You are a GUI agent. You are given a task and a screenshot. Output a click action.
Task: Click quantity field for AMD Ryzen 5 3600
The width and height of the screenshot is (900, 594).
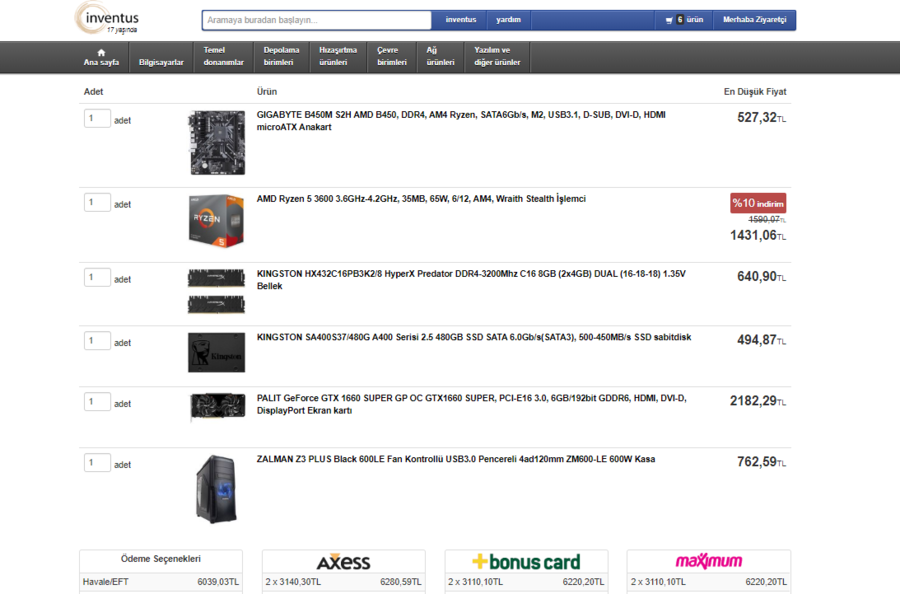click(x=97, y=203)
